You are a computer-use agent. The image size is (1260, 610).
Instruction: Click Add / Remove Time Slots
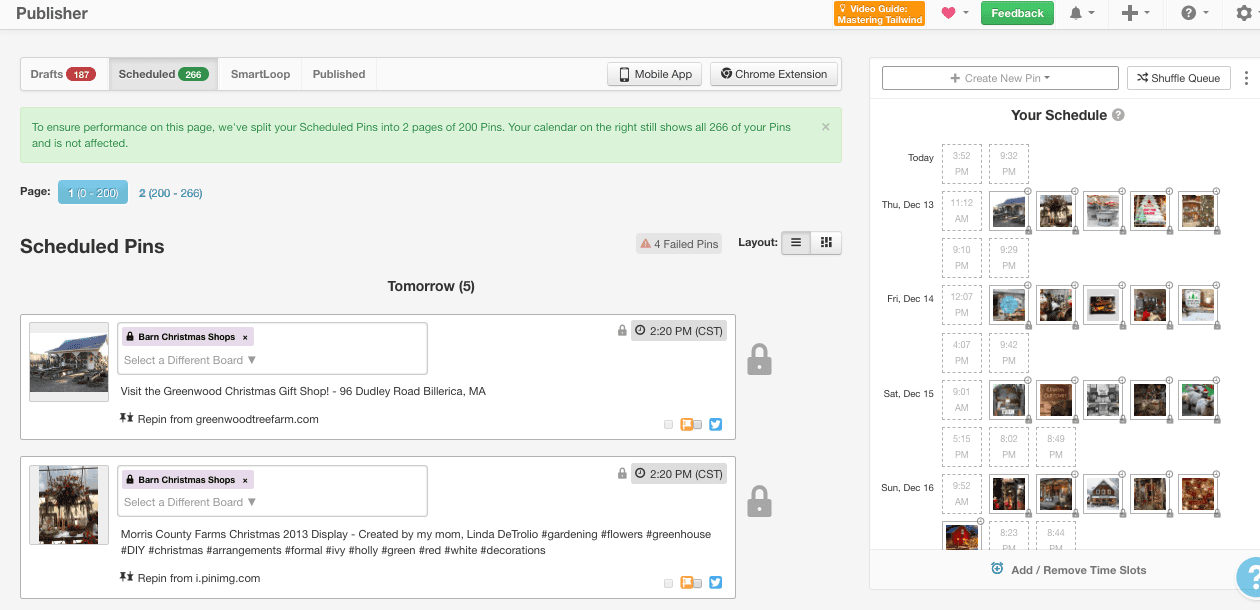[x=1068, y=569]
